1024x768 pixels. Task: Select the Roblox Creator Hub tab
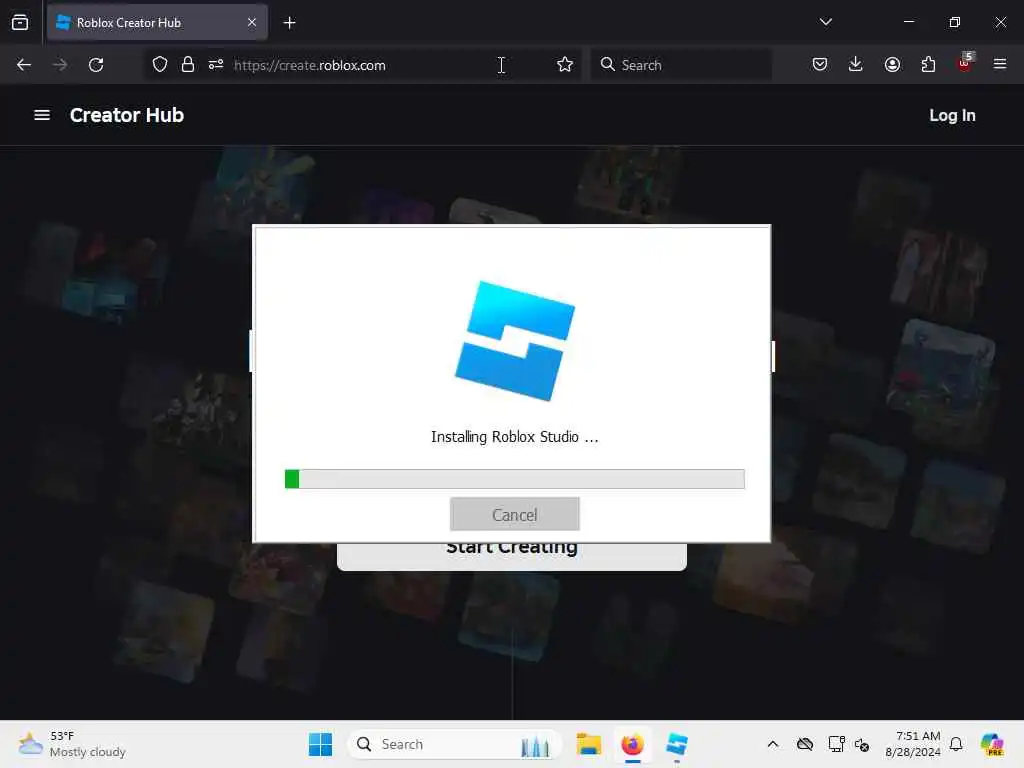coord(157,23)
